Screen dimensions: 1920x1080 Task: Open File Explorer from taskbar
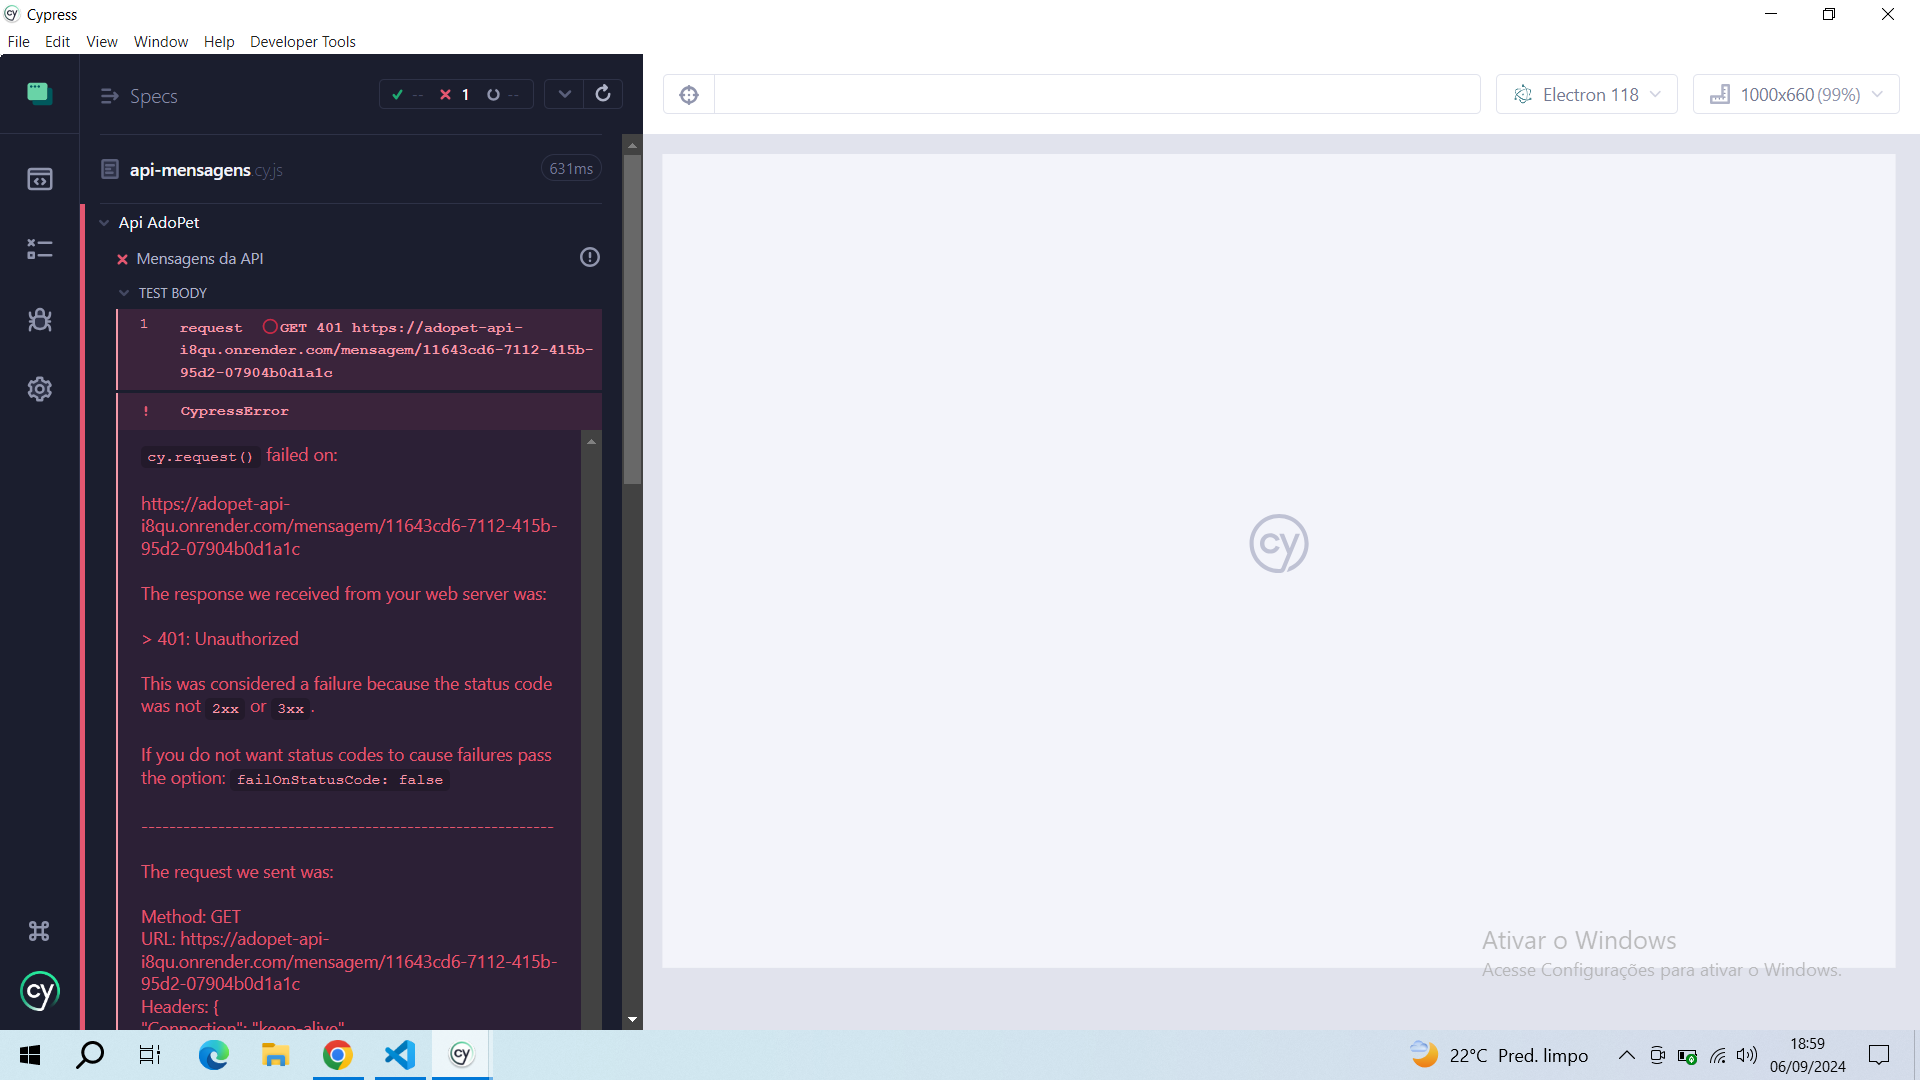(275, 1055)
